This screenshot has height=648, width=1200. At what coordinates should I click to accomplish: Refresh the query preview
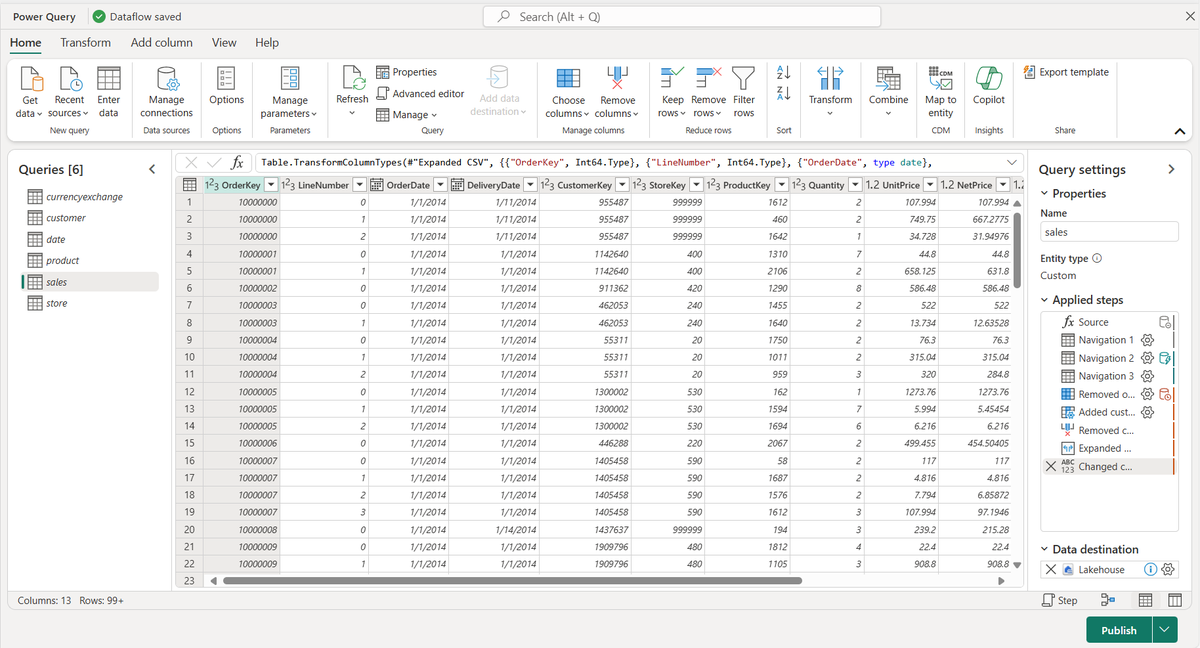tap(352, 90)
